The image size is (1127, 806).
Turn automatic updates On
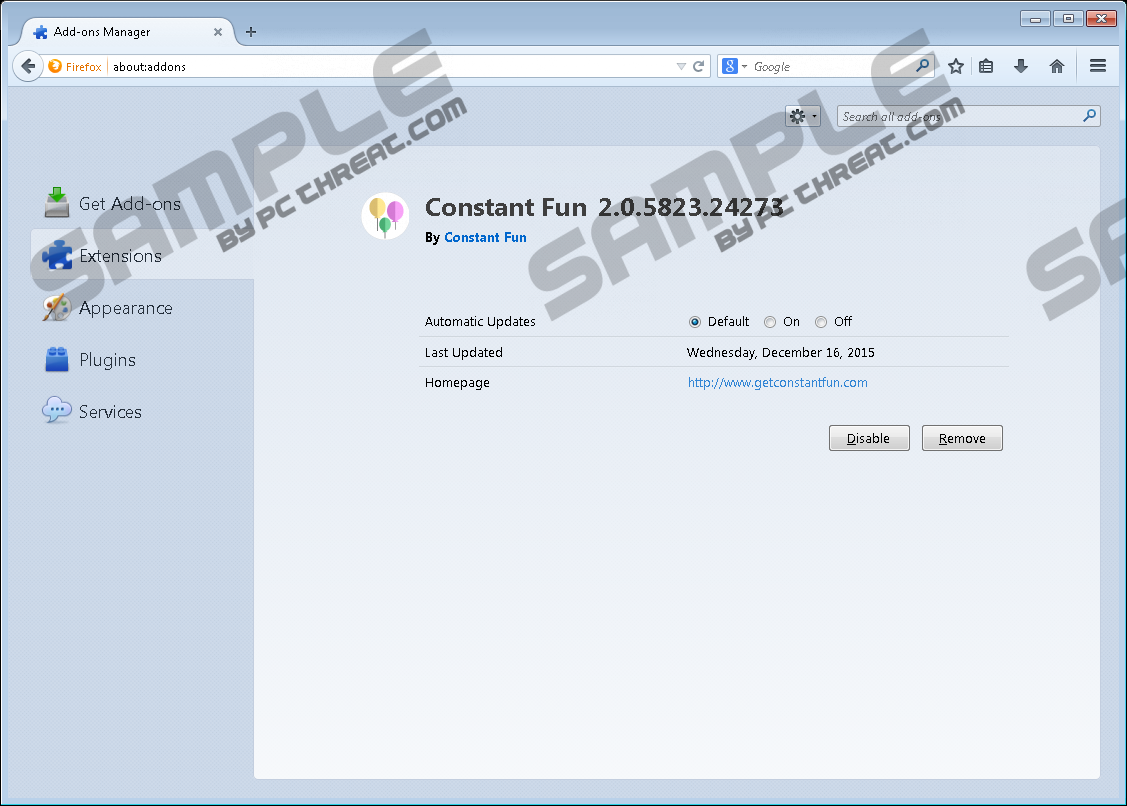coord(770,322)
